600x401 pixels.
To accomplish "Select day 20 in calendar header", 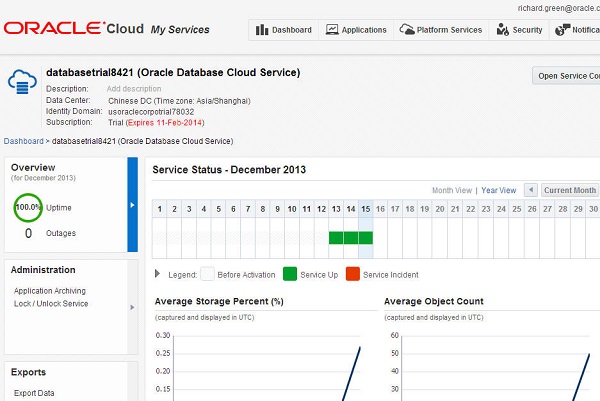I will pyautogui.click(x=440, y=209).
